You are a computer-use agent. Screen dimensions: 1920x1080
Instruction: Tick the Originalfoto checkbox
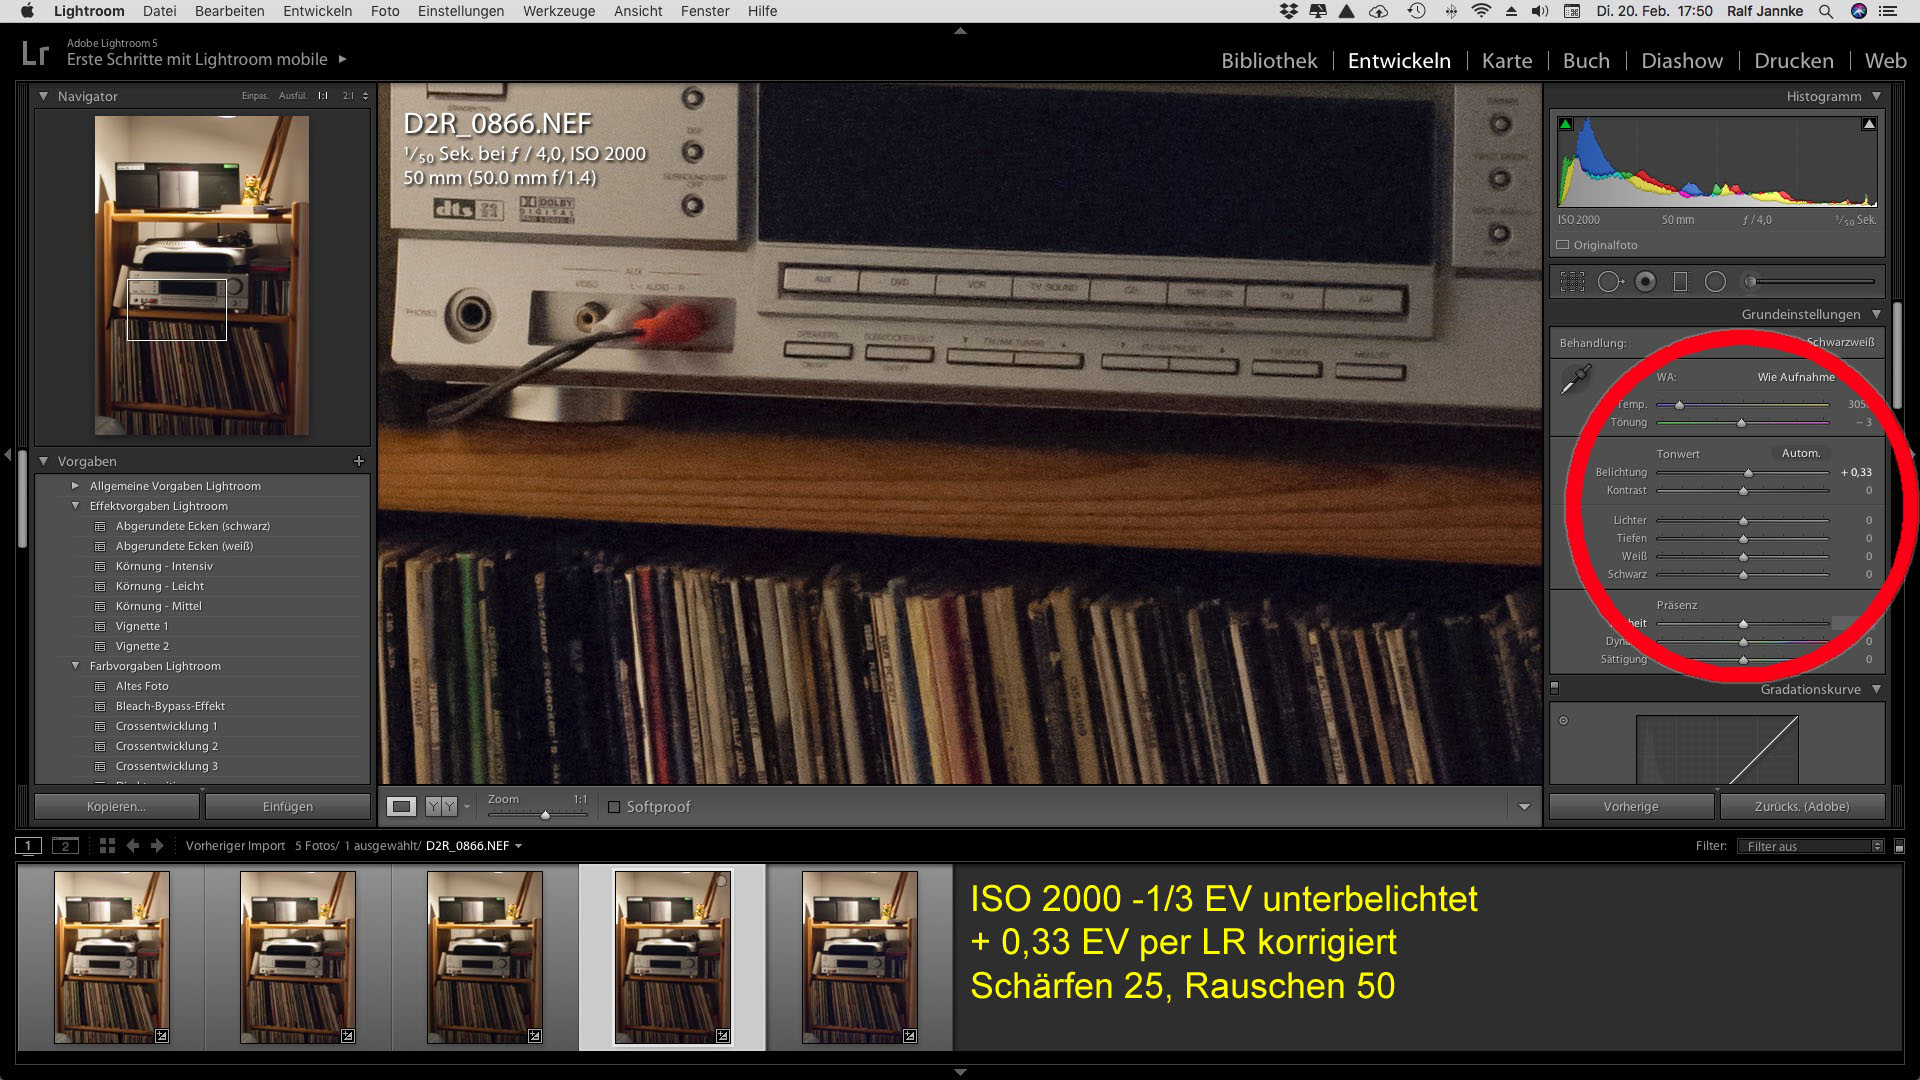click(x=1563, y=245)
